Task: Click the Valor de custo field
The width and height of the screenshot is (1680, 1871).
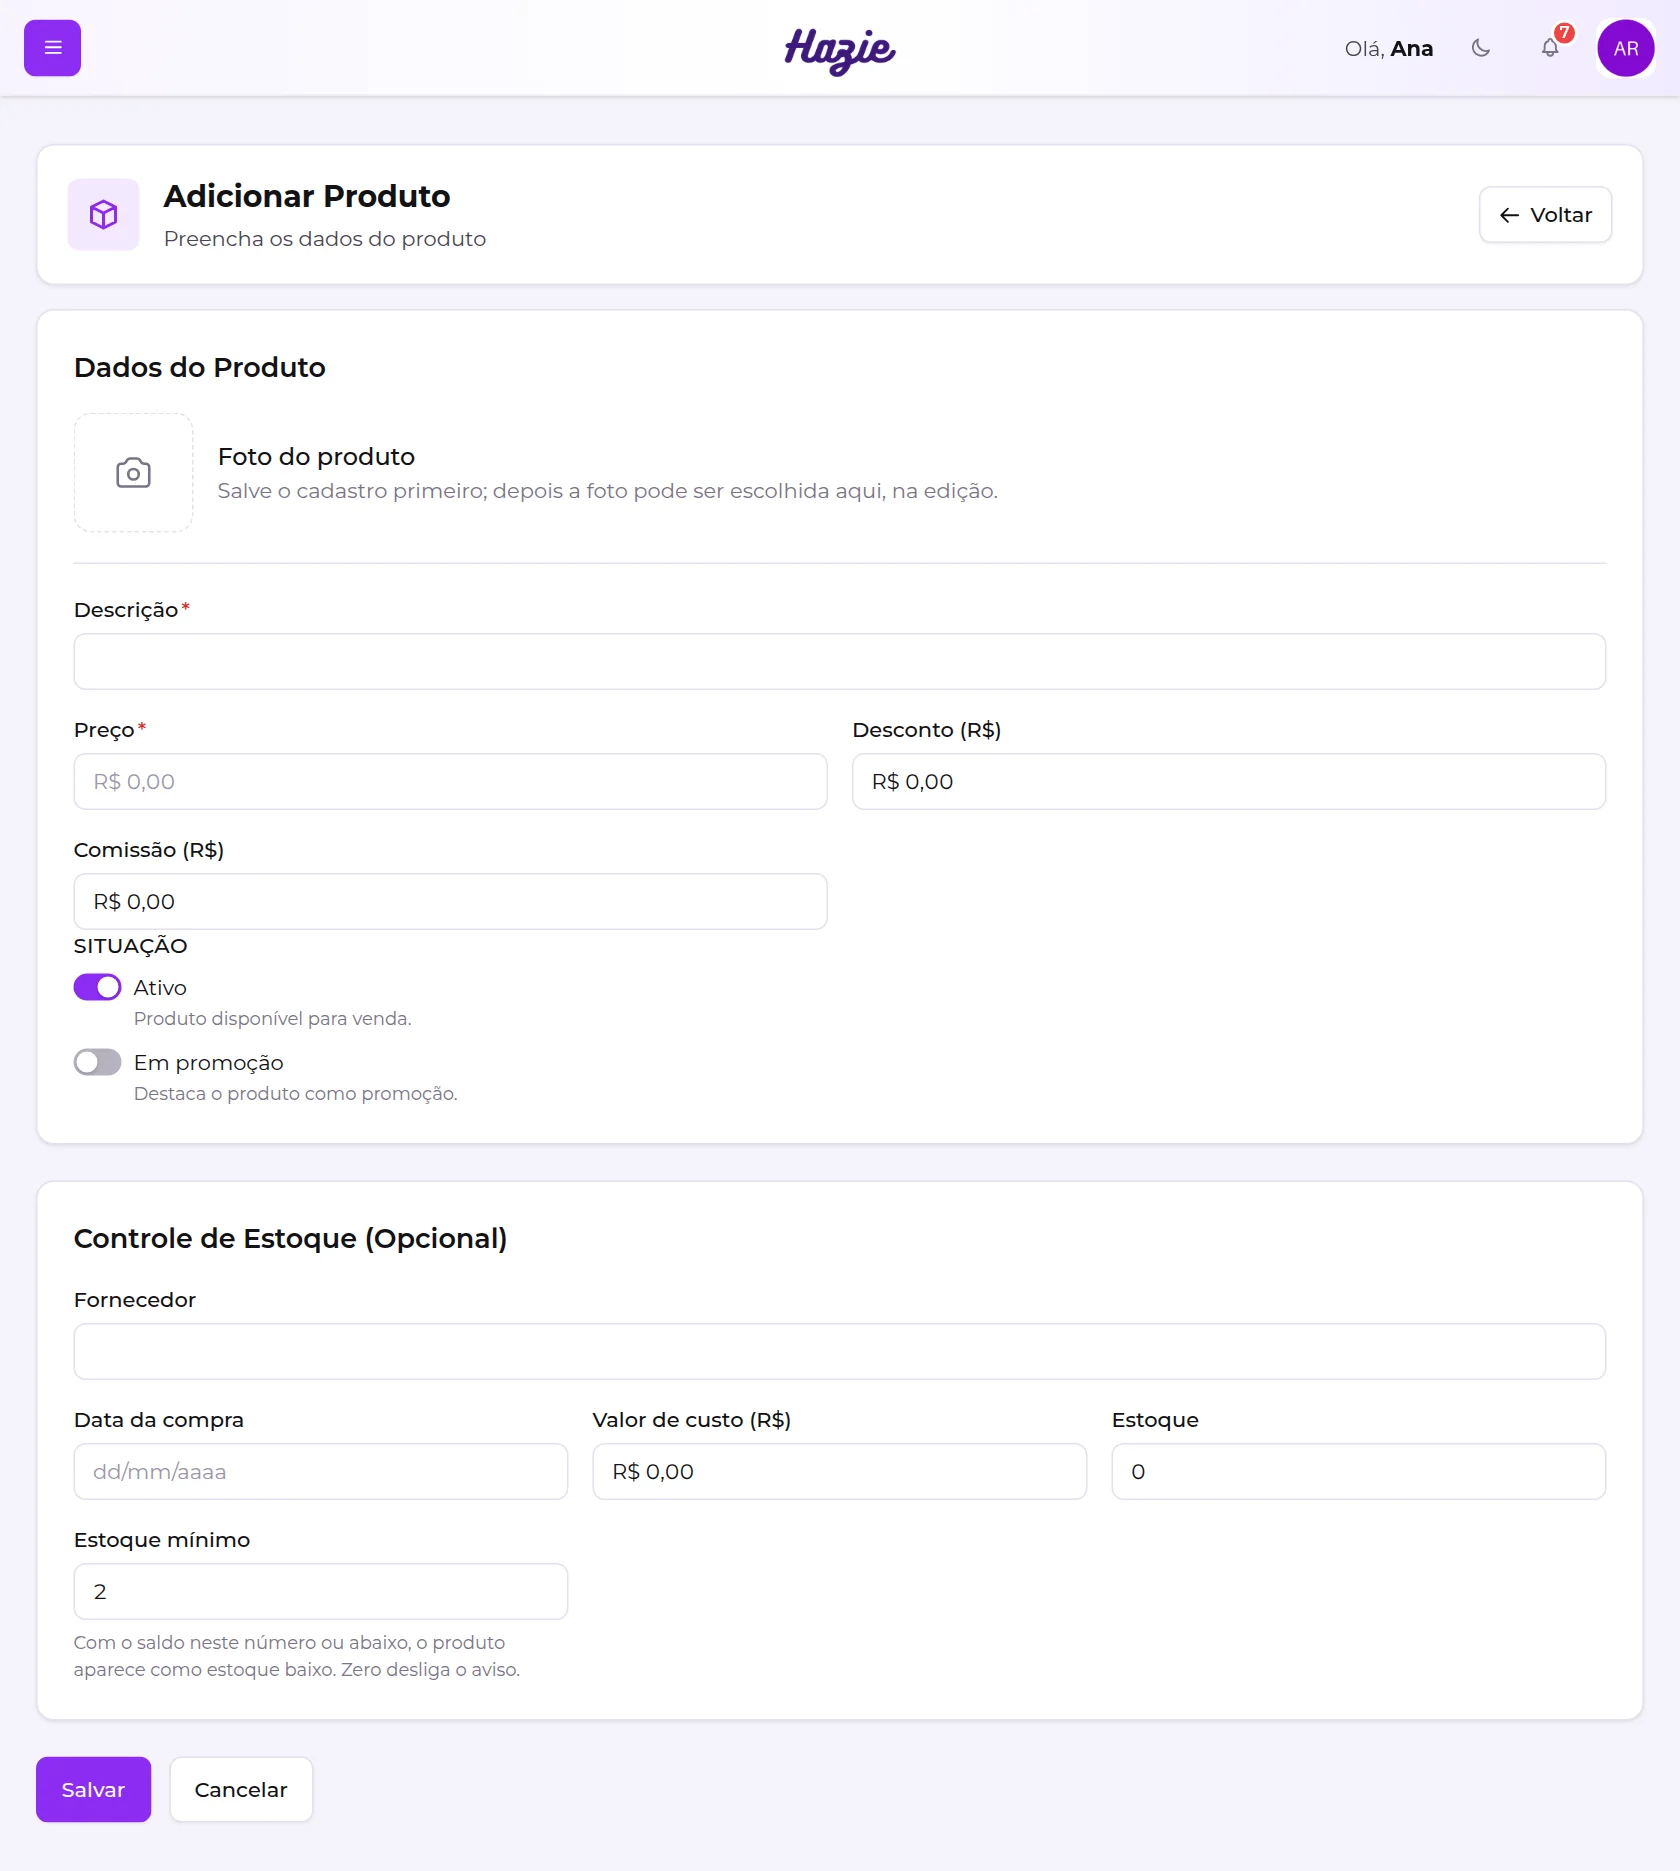Action: 840,1471
